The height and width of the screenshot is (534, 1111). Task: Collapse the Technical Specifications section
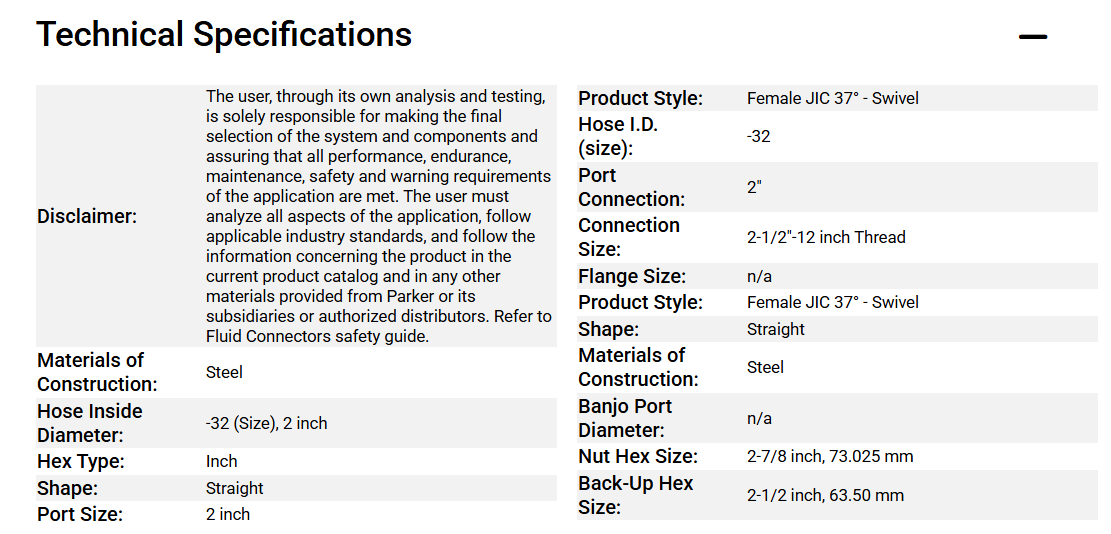(x=1032, y=38)
